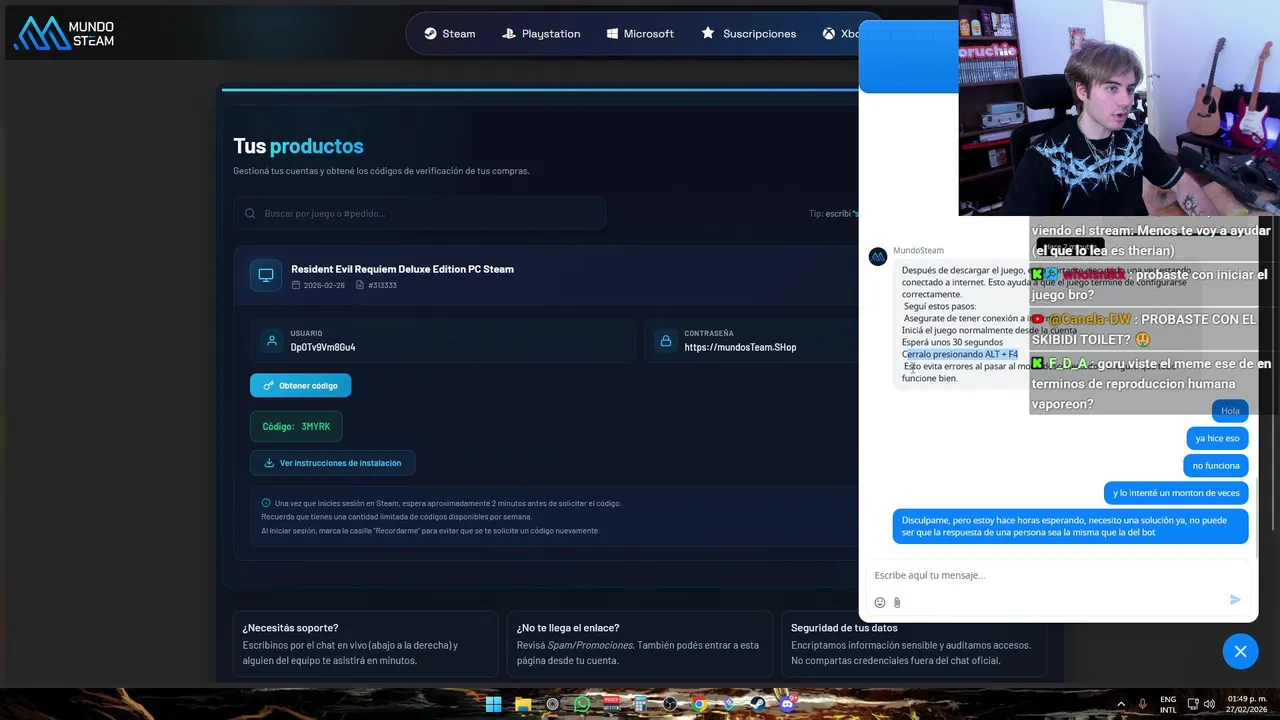Click the ¿Necesitás soporte? card

(365, 644)
